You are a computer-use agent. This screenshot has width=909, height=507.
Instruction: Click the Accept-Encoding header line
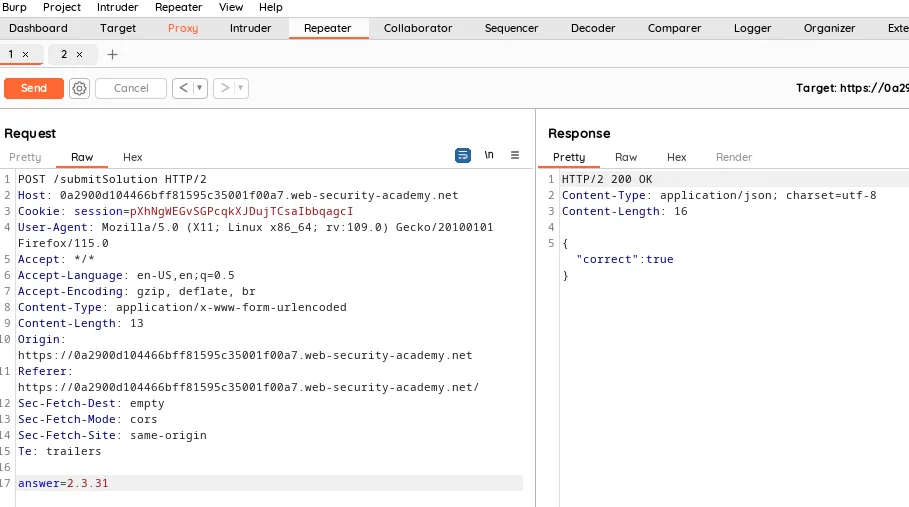(136, 291)
